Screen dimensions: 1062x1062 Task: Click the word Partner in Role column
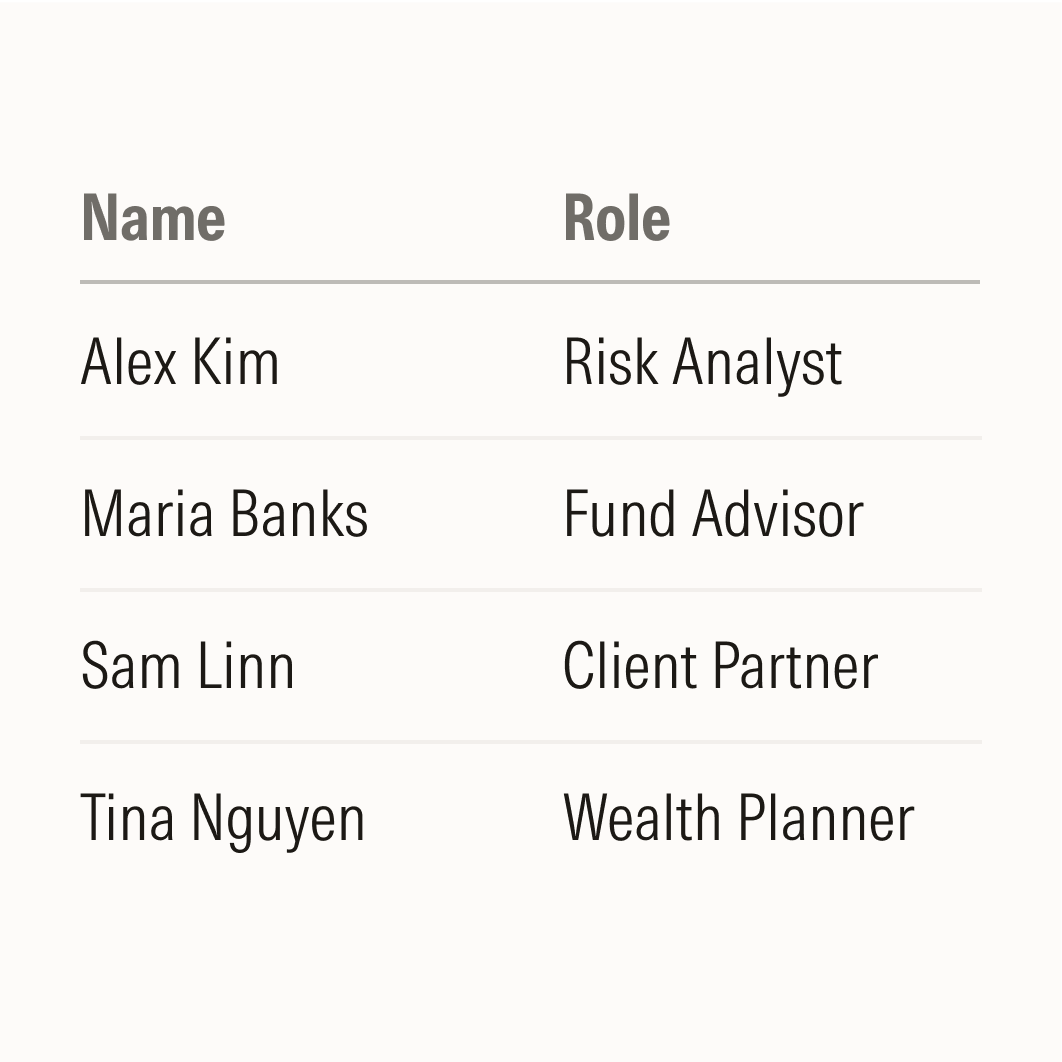pos(796,666)
